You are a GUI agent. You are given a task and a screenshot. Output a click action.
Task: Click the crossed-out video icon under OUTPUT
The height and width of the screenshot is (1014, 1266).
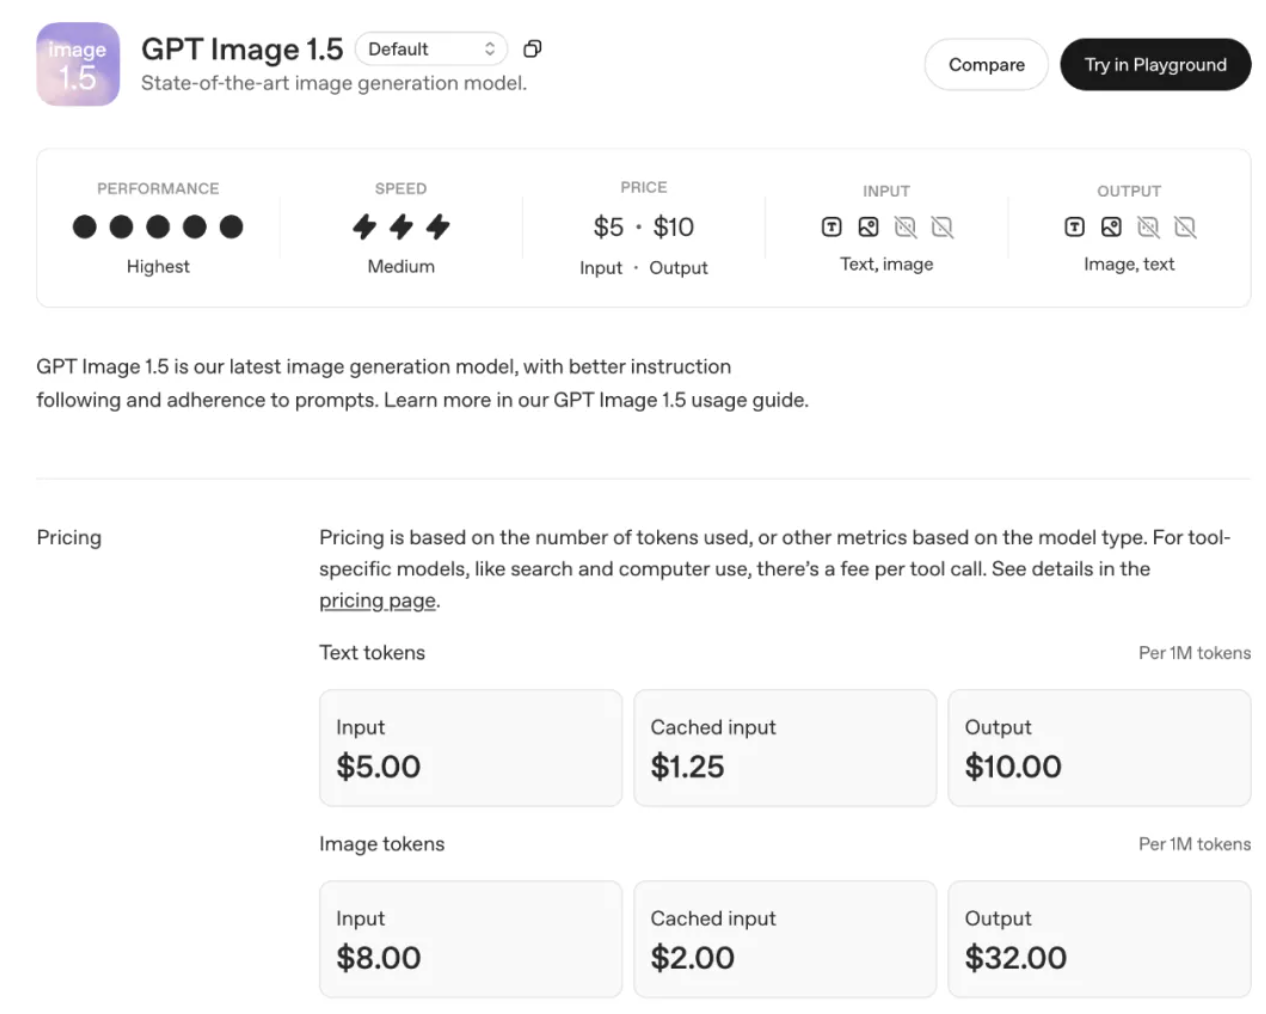coord(1185,227)
